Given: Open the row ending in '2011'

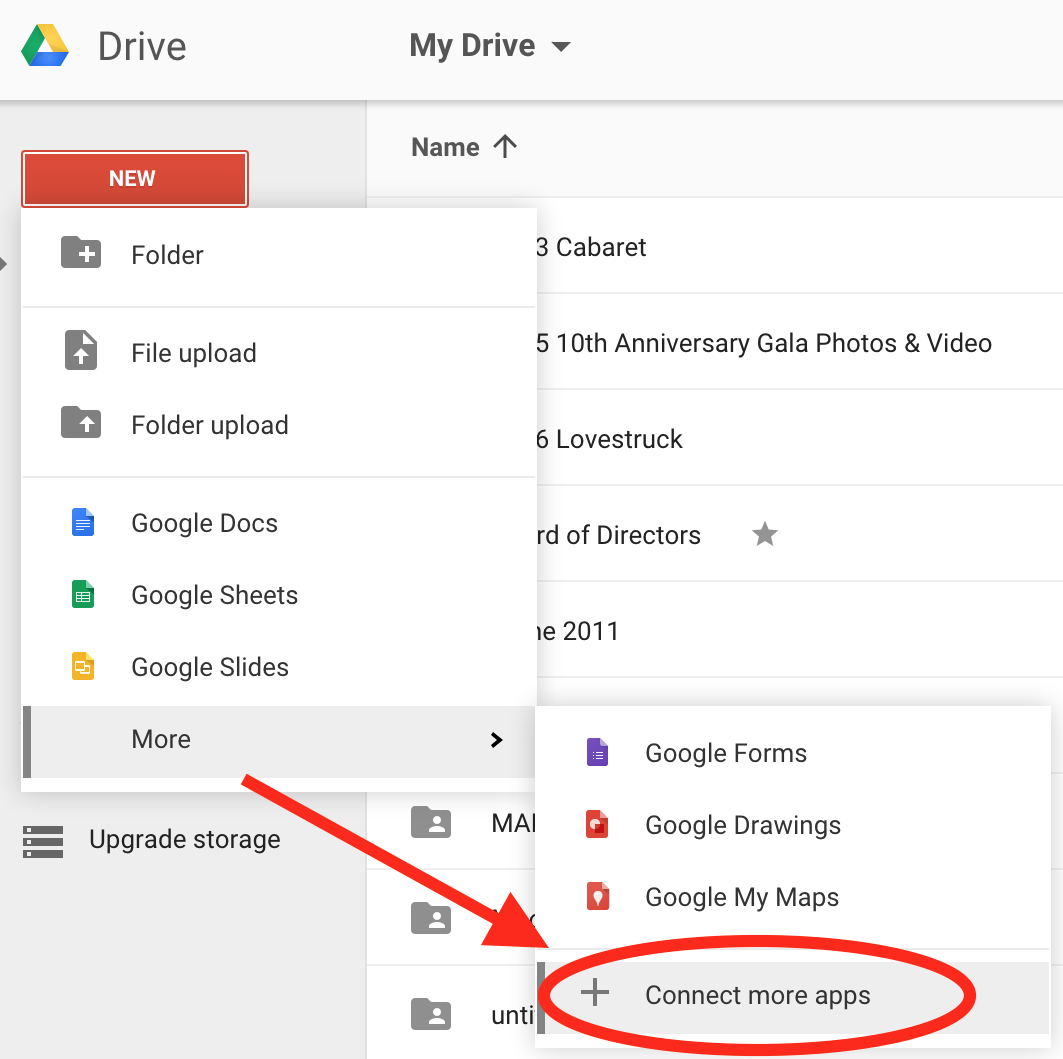Looking at the screenshot, I should click(x=800, y=630).
